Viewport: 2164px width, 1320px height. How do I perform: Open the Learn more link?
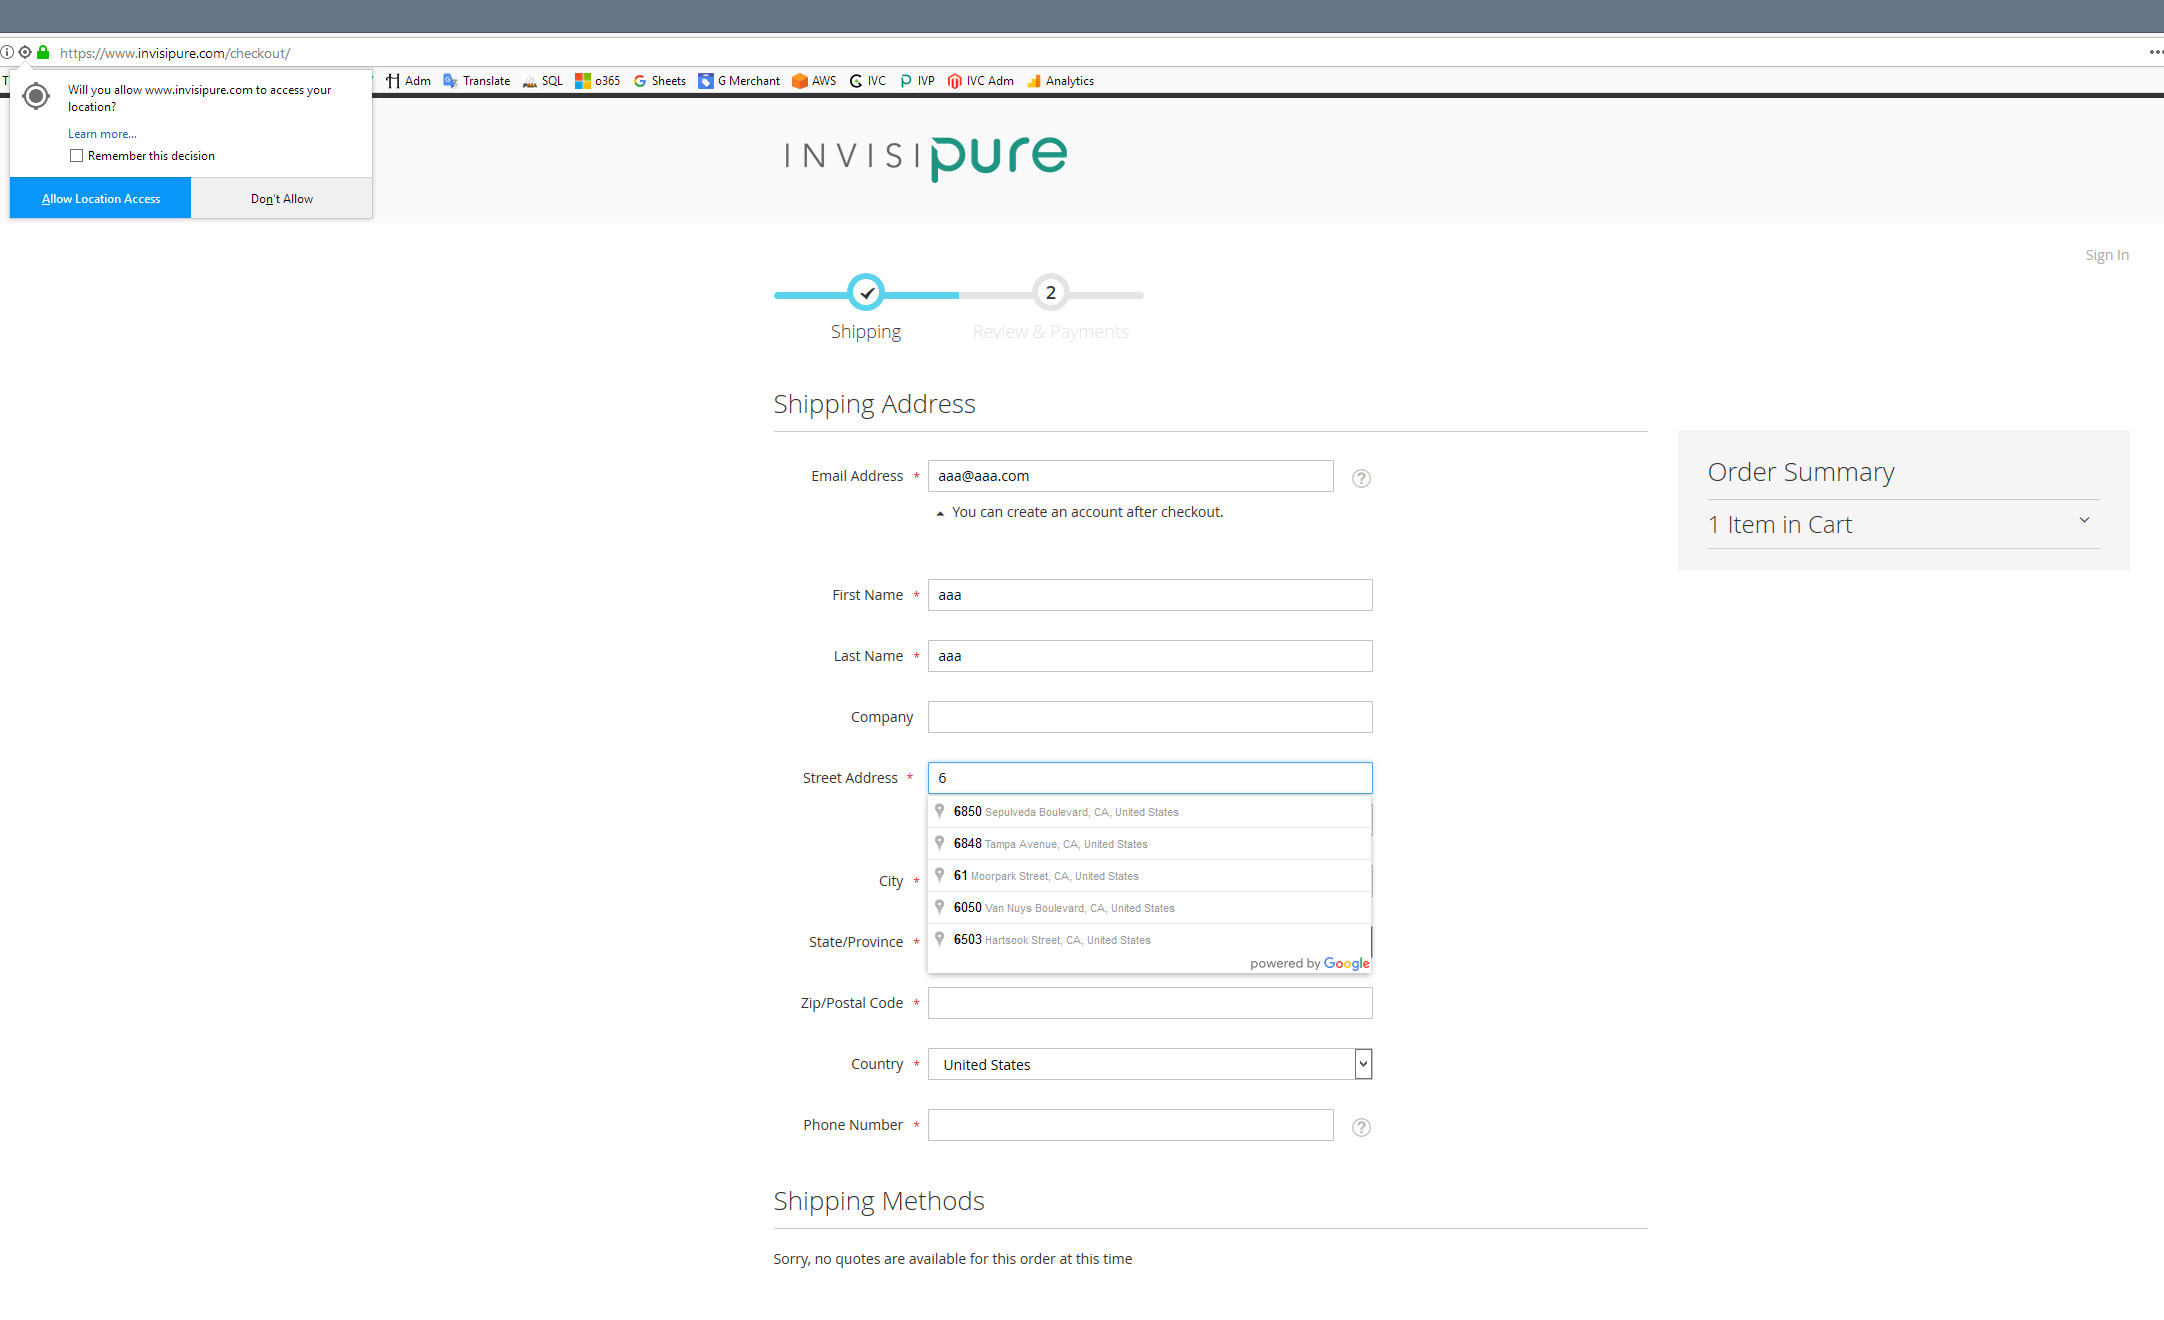[101, 133]
